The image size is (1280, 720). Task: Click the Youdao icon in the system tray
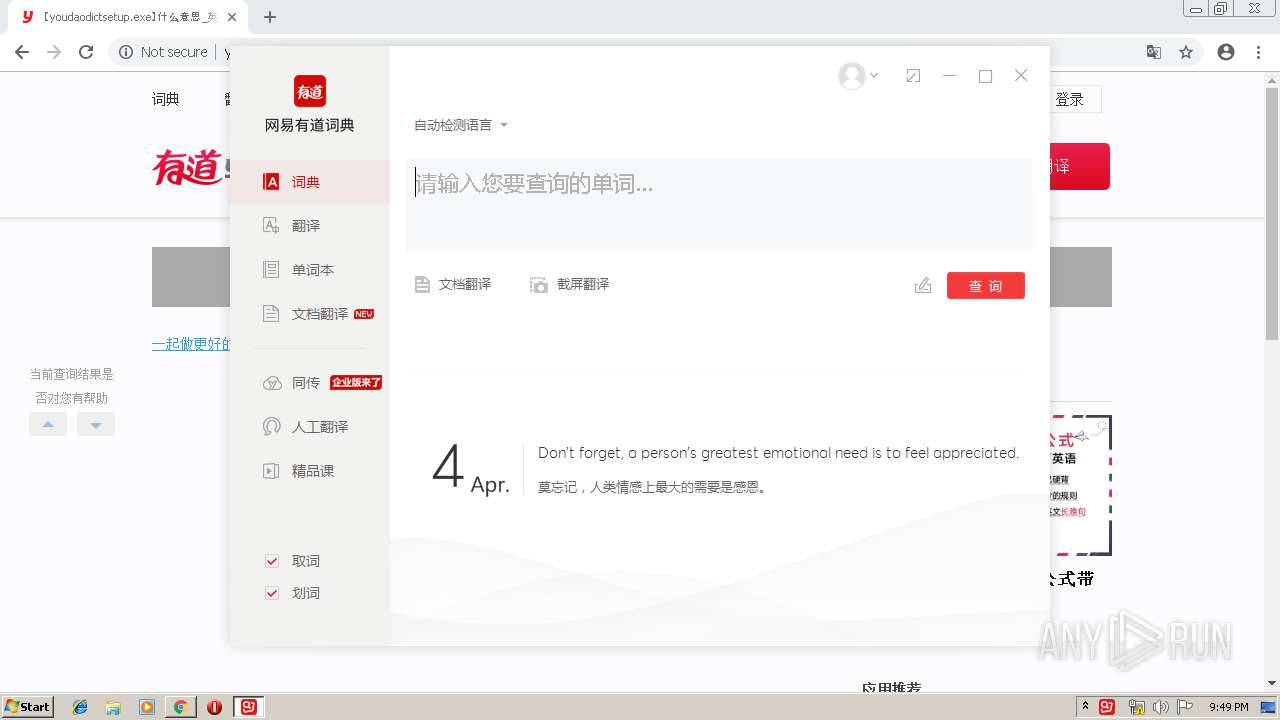coord(1107,707)
